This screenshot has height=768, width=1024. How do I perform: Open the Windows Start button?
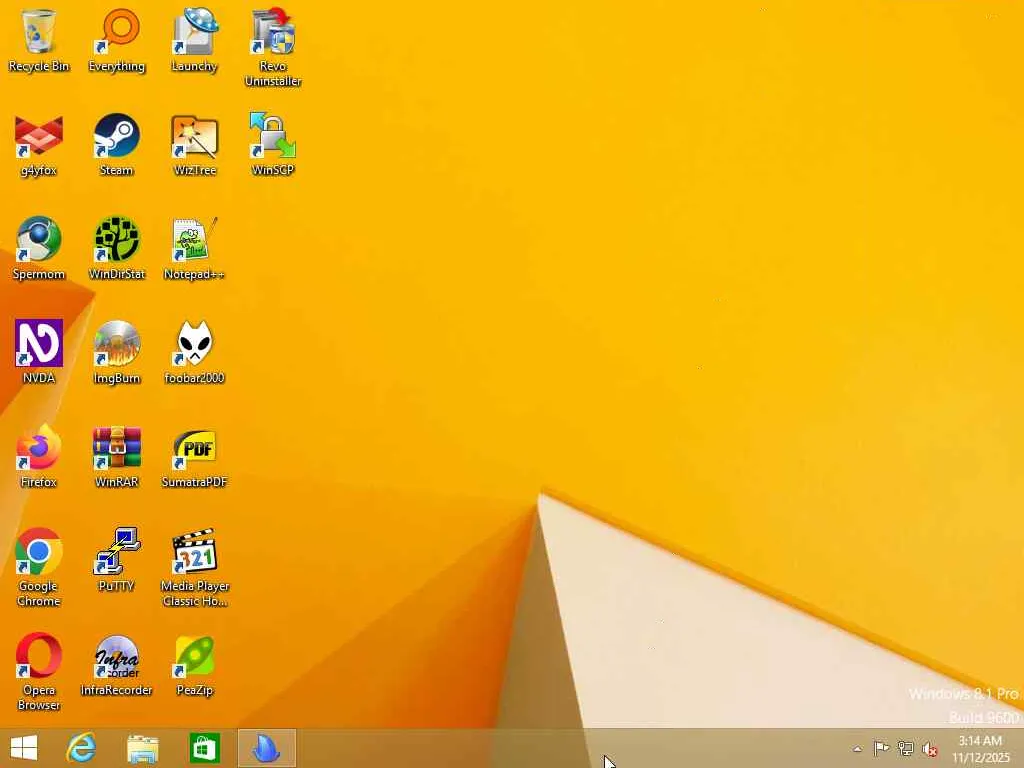(x=24, y=748)
